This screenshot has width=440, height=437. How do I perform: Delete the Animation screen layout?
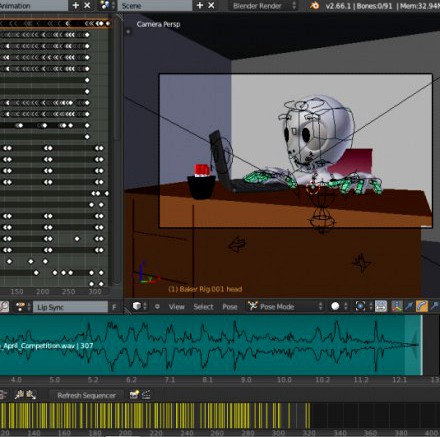87,5
